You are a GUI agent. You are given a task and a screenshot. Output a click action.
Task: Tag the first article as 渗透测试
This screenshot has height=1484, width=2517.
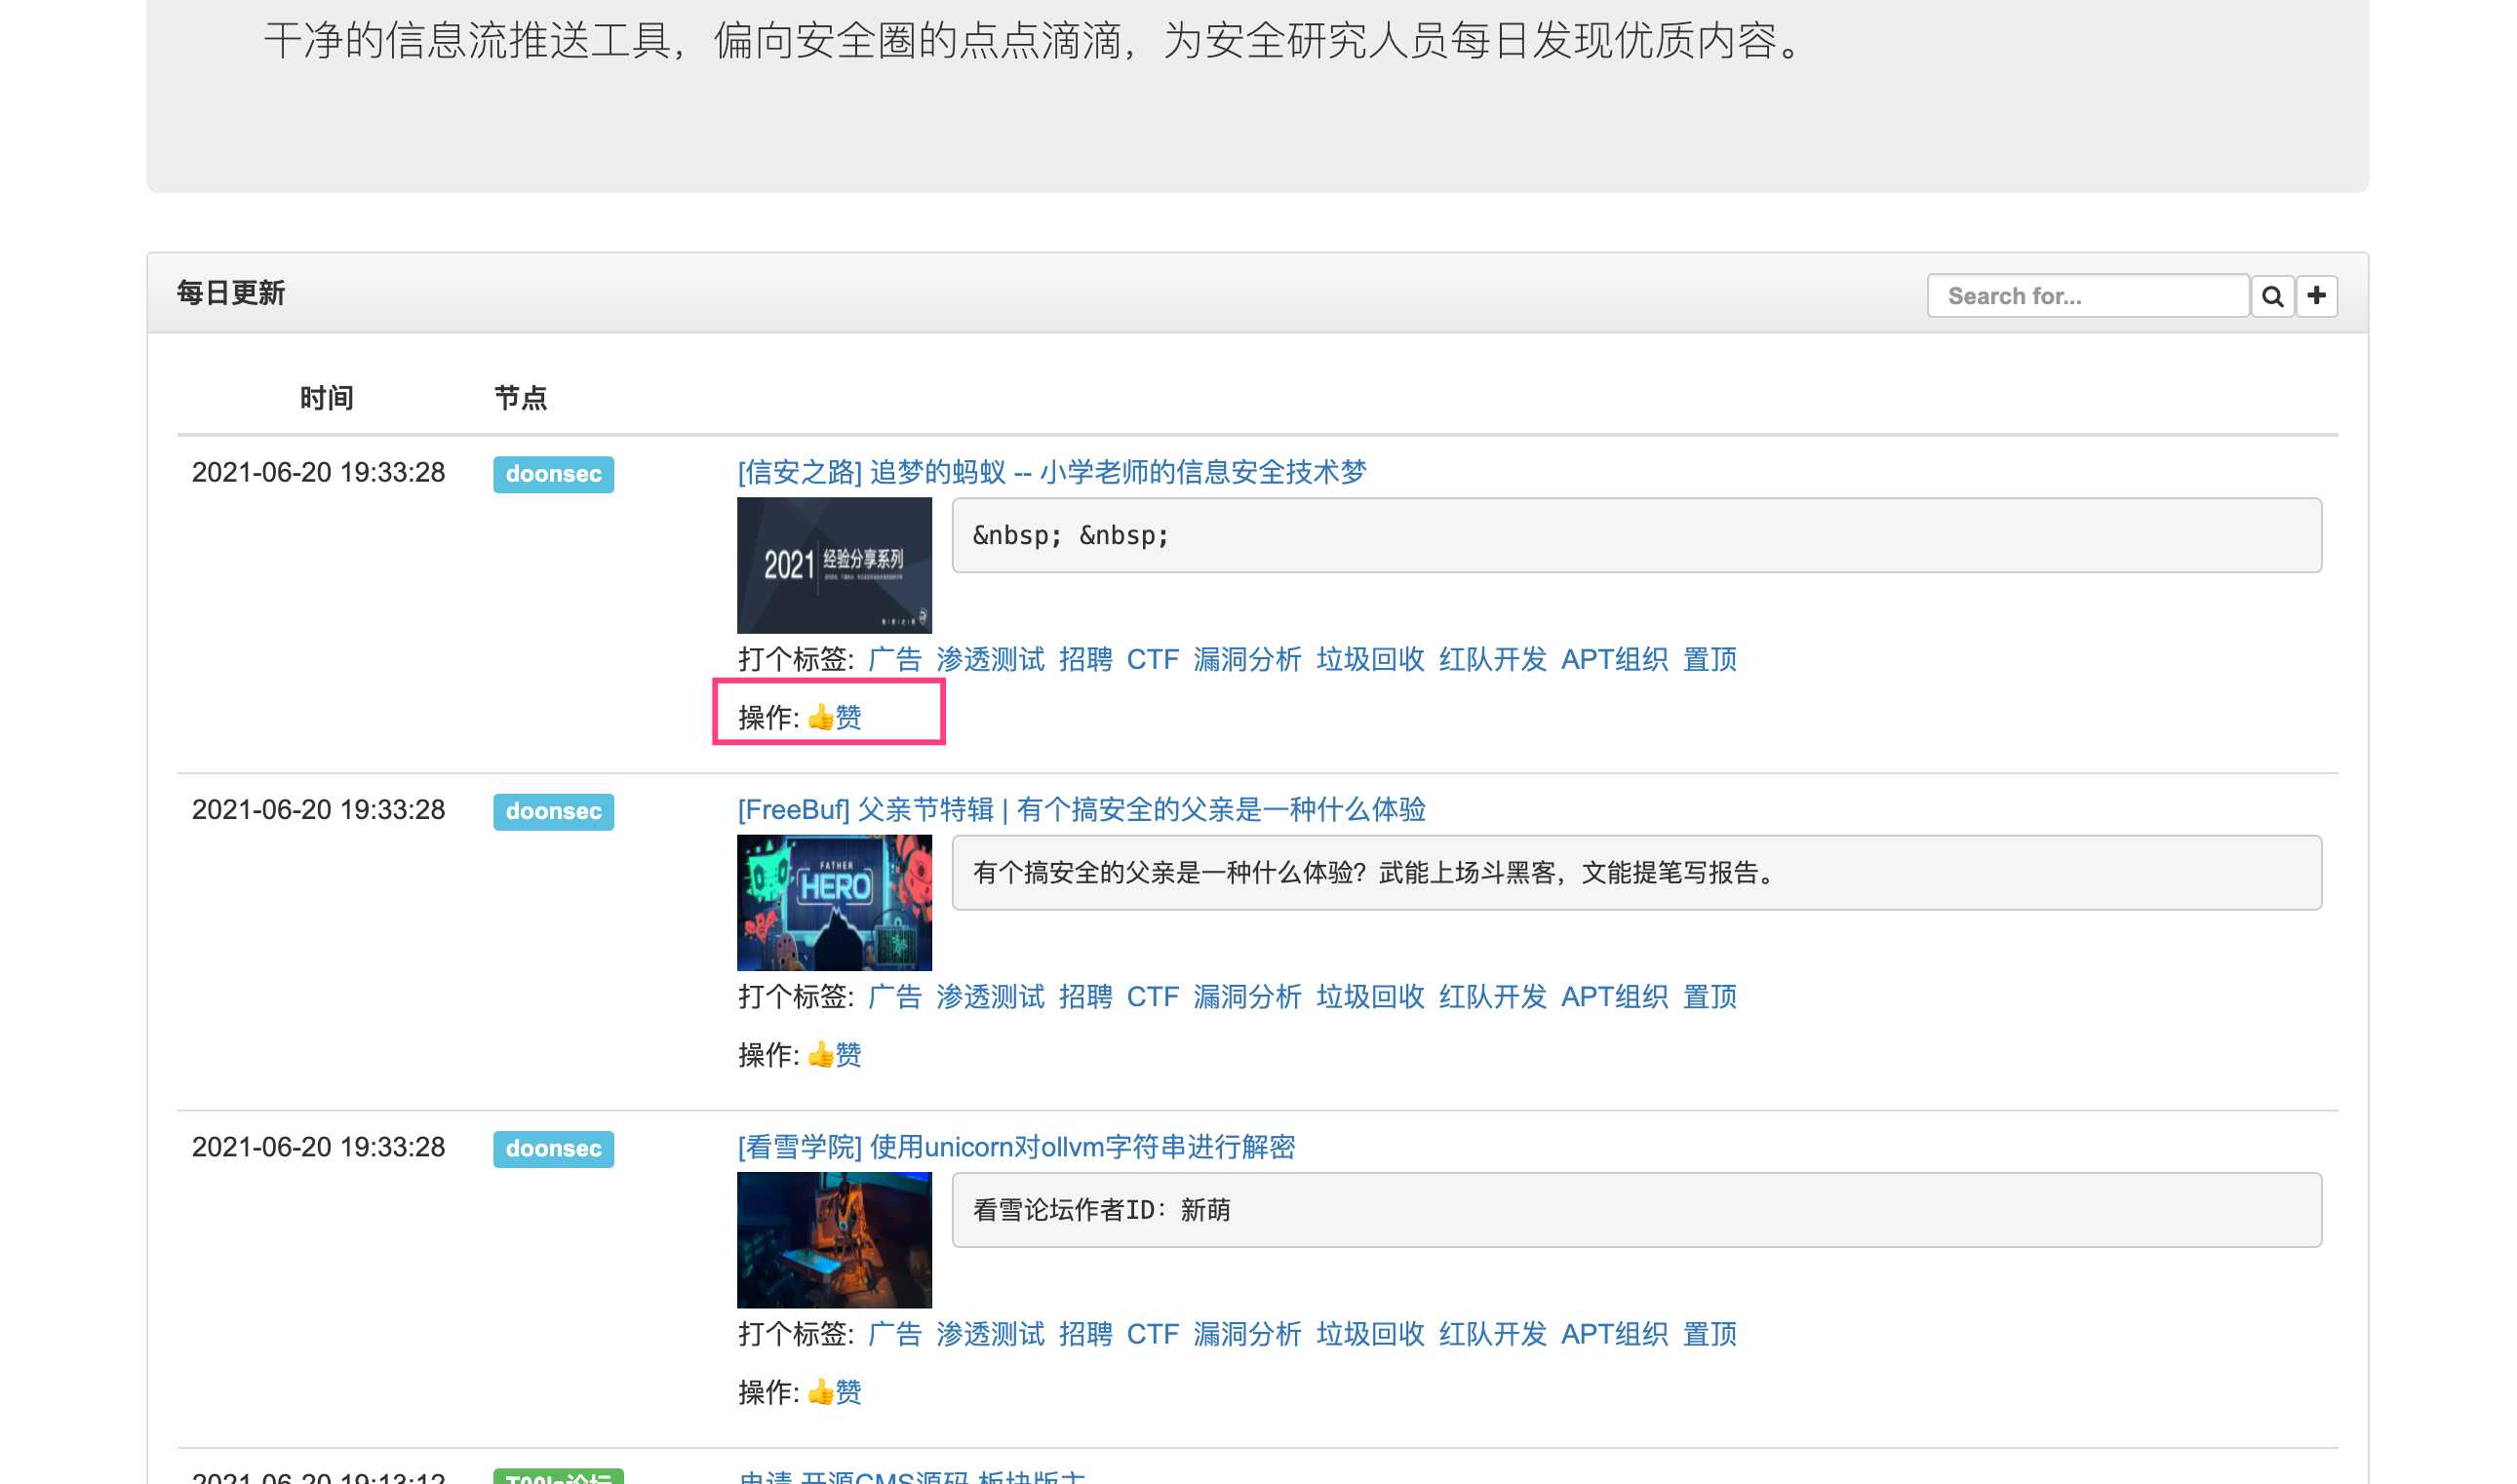990,659
